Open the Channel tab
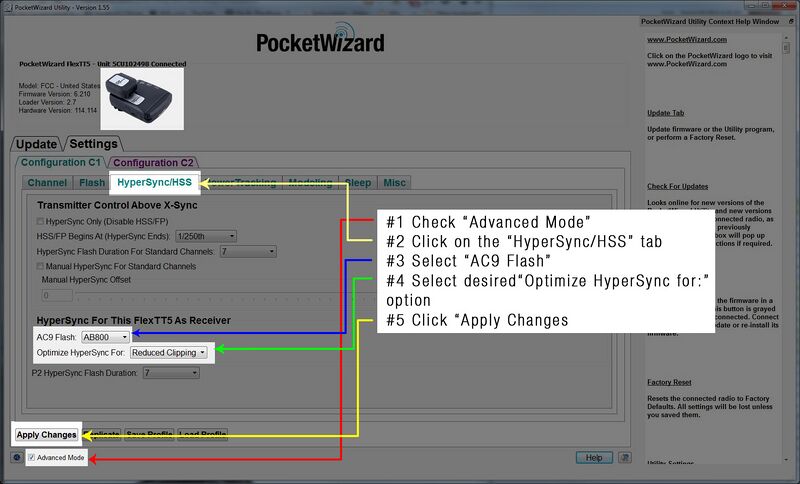The height and width of the screenshot is (484, 800). pyautogui.click(x=47, y=183)
